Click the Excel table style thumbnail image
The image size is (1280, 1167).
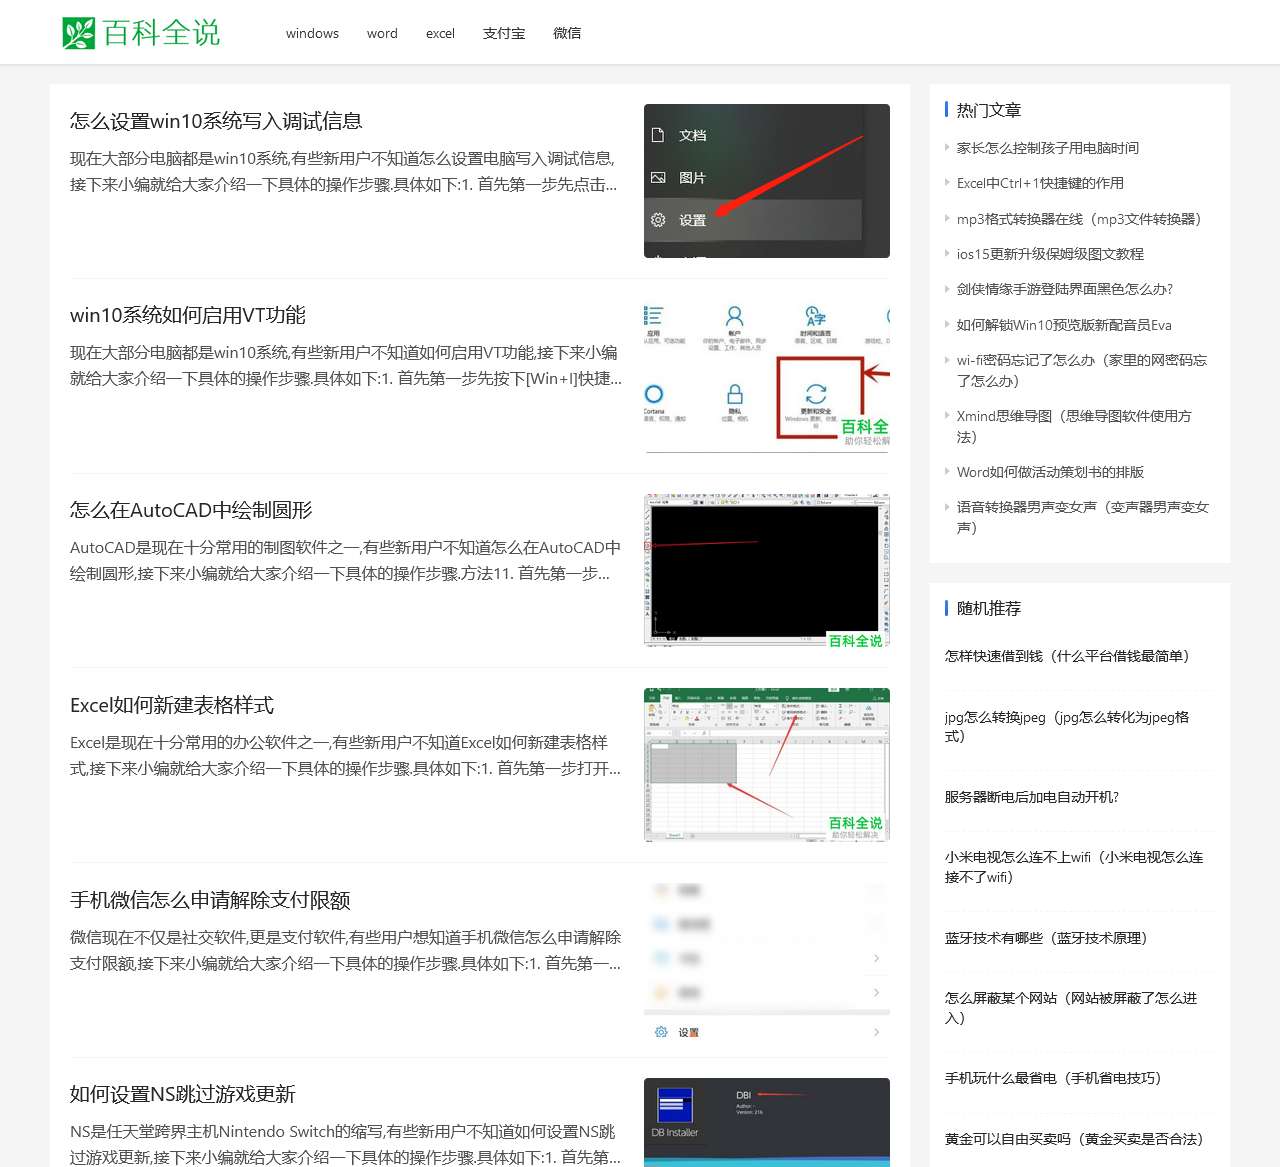[x=766, y=764]
